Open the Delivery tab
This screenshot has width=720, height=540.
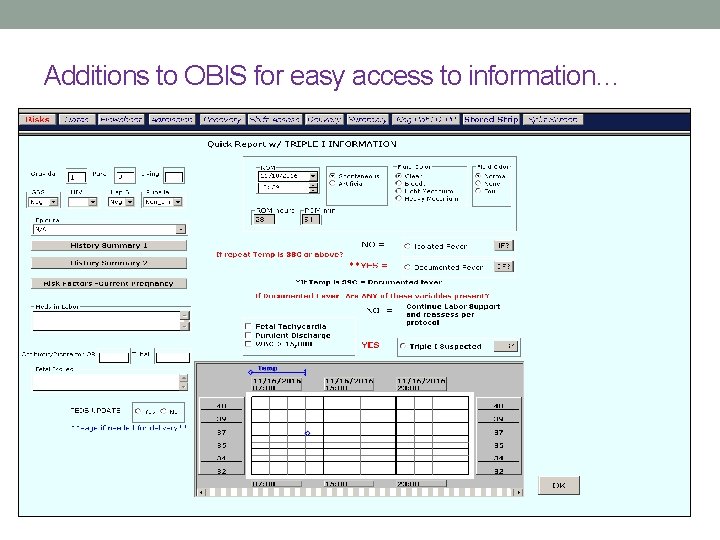pyautogui.click(x=324, y=119)
